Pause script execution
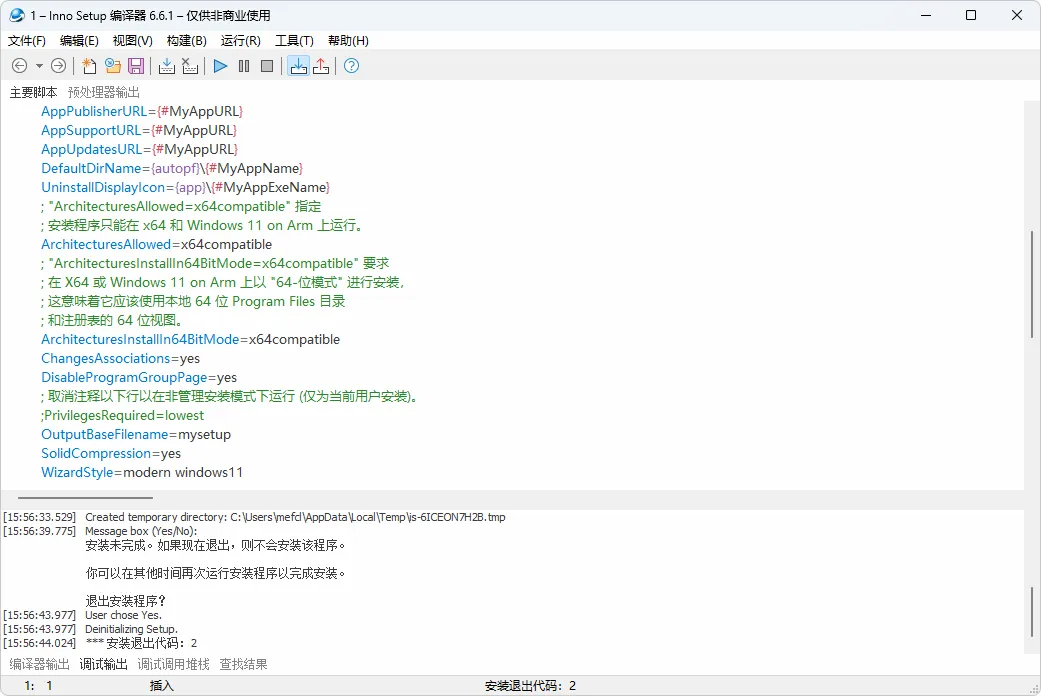The width and height of the screenshot is (1041, 696). pyautogui.click(x=243, y=66)
